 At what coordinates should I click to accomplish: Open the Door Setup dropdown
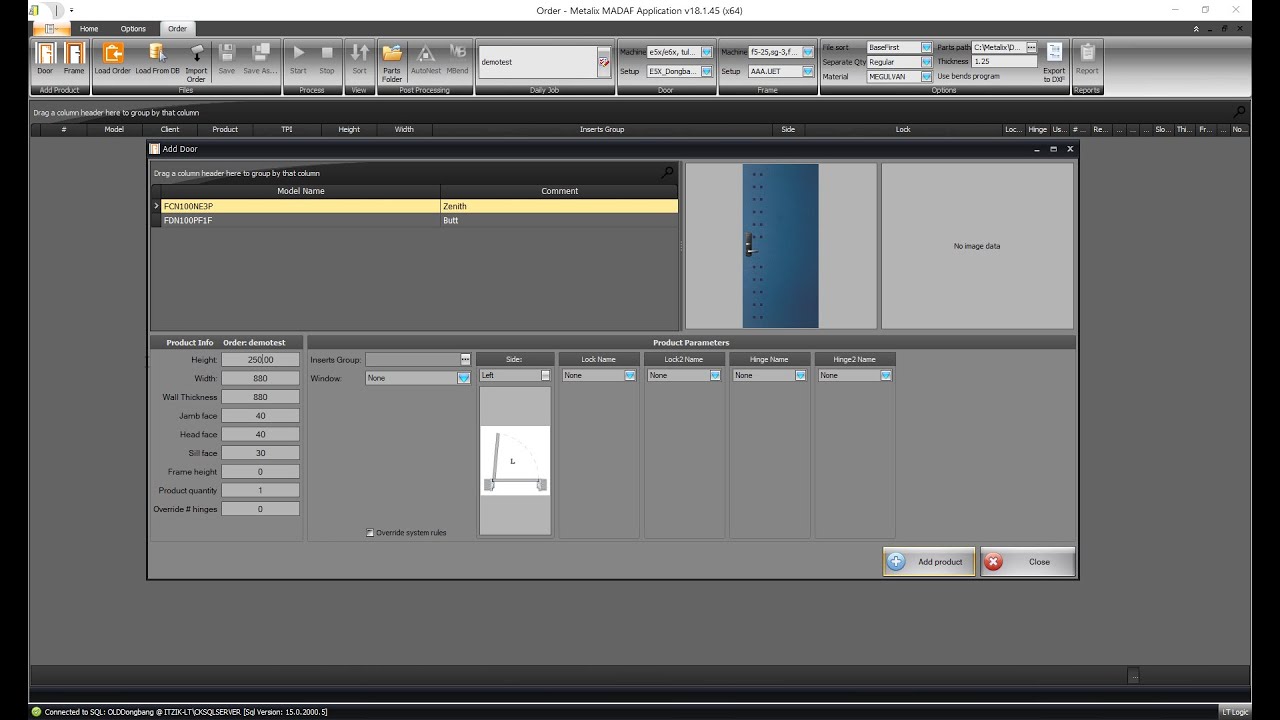click(706, 72)
